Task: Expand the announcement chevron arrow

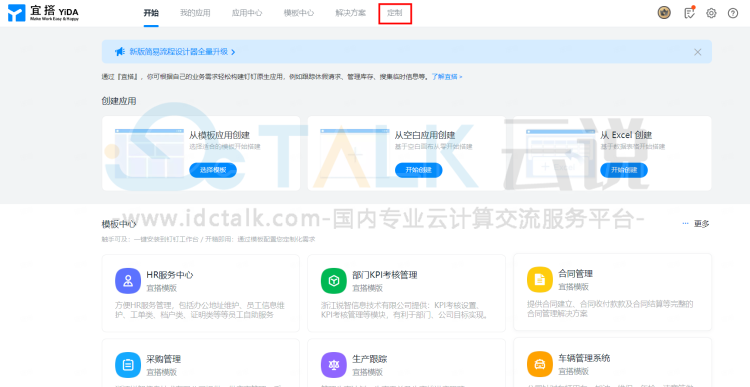Action: point(233,52)
